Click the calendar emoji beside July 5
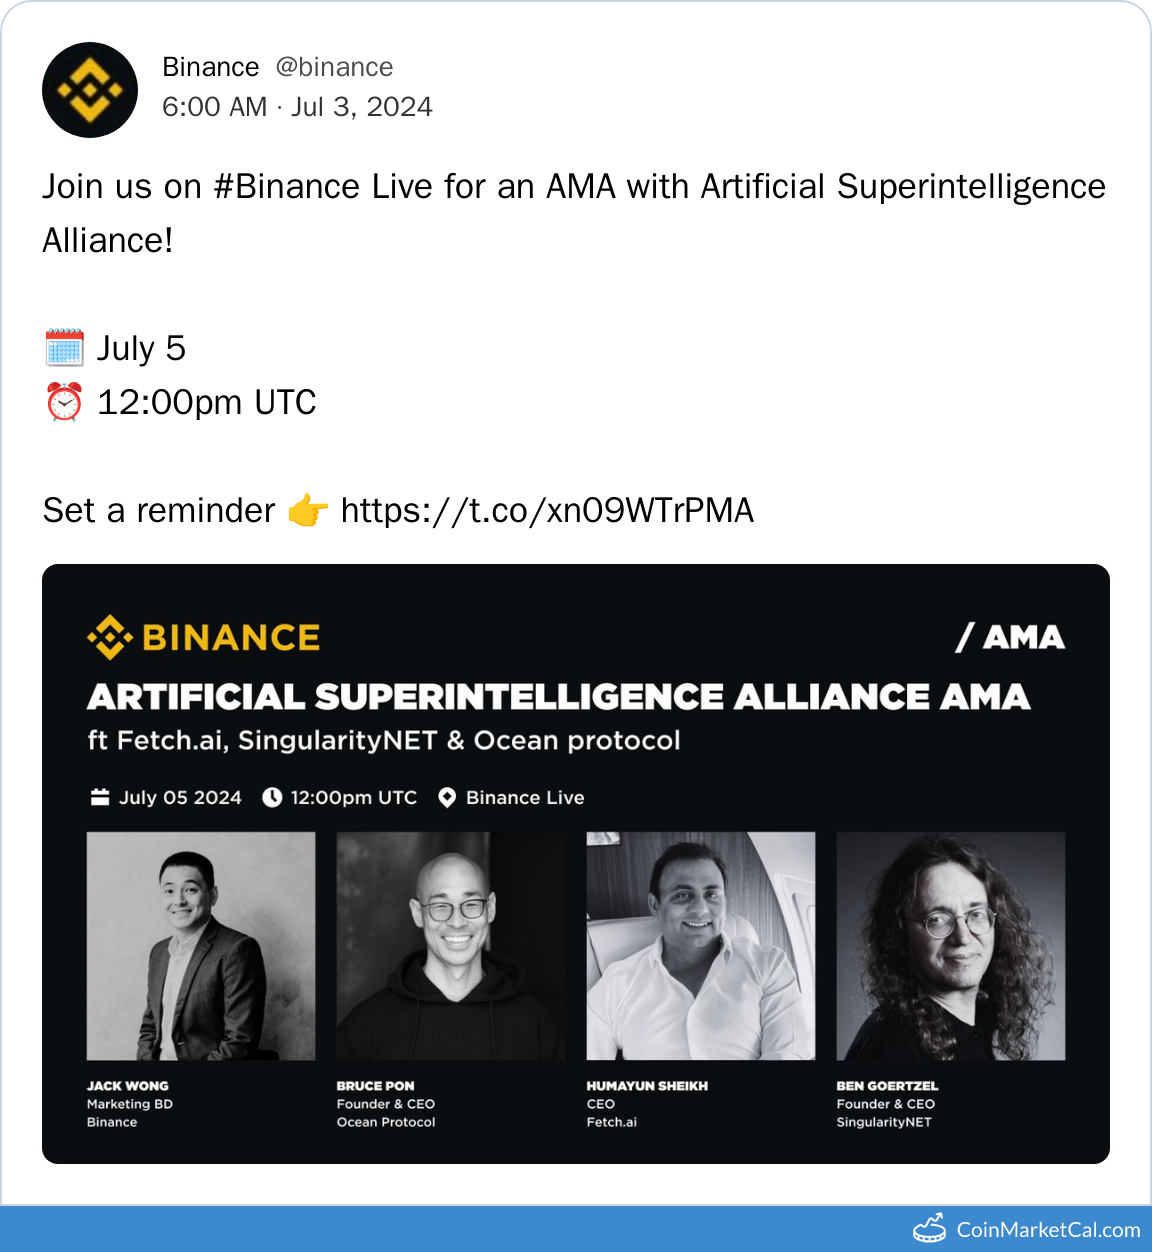Screen dimensions: 1152x1252 [x=64, y=348]
